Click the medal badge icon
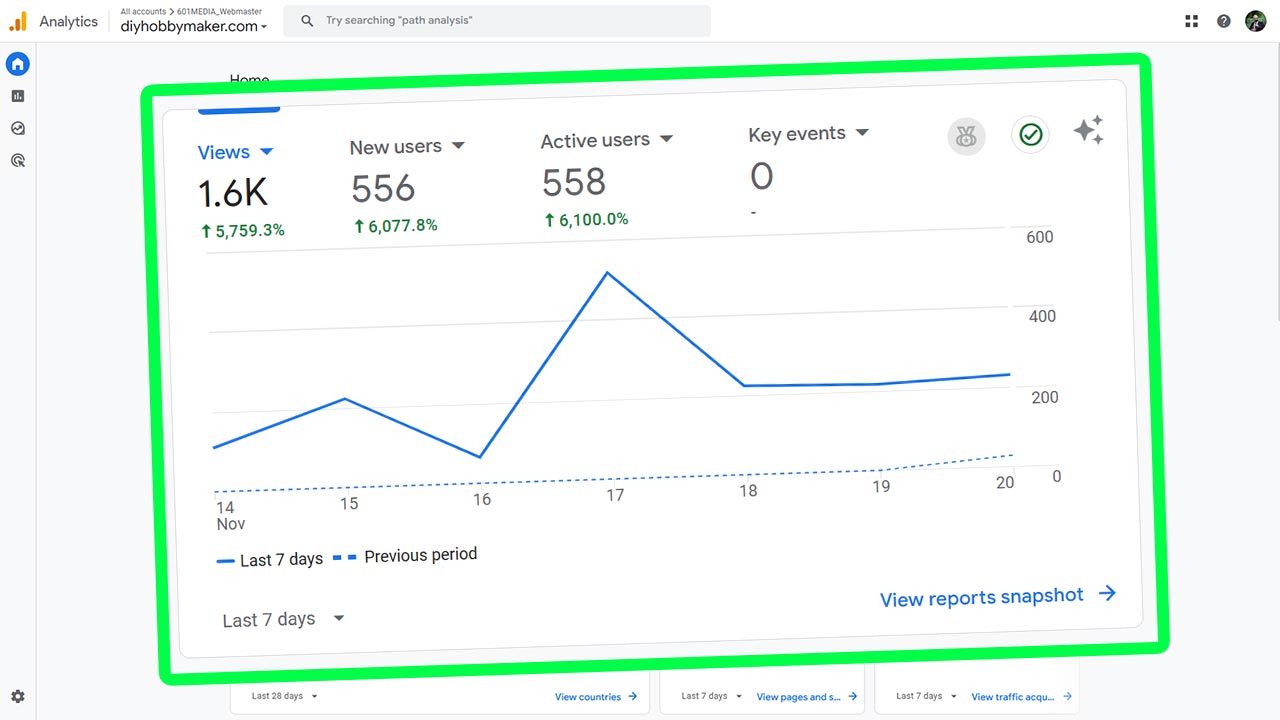This screenshot has height=720, width=1280. click(966, 137)
